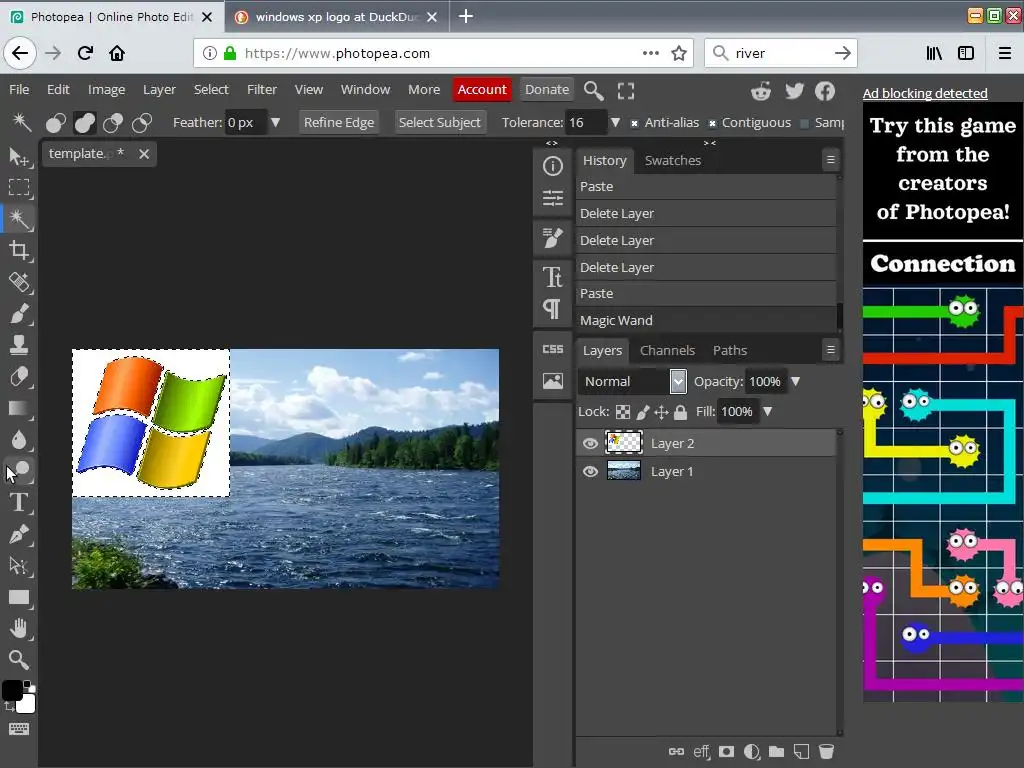The image size is (1024, 768).
Task: Open the Paragraph panel icon
Action: point(552,308)
